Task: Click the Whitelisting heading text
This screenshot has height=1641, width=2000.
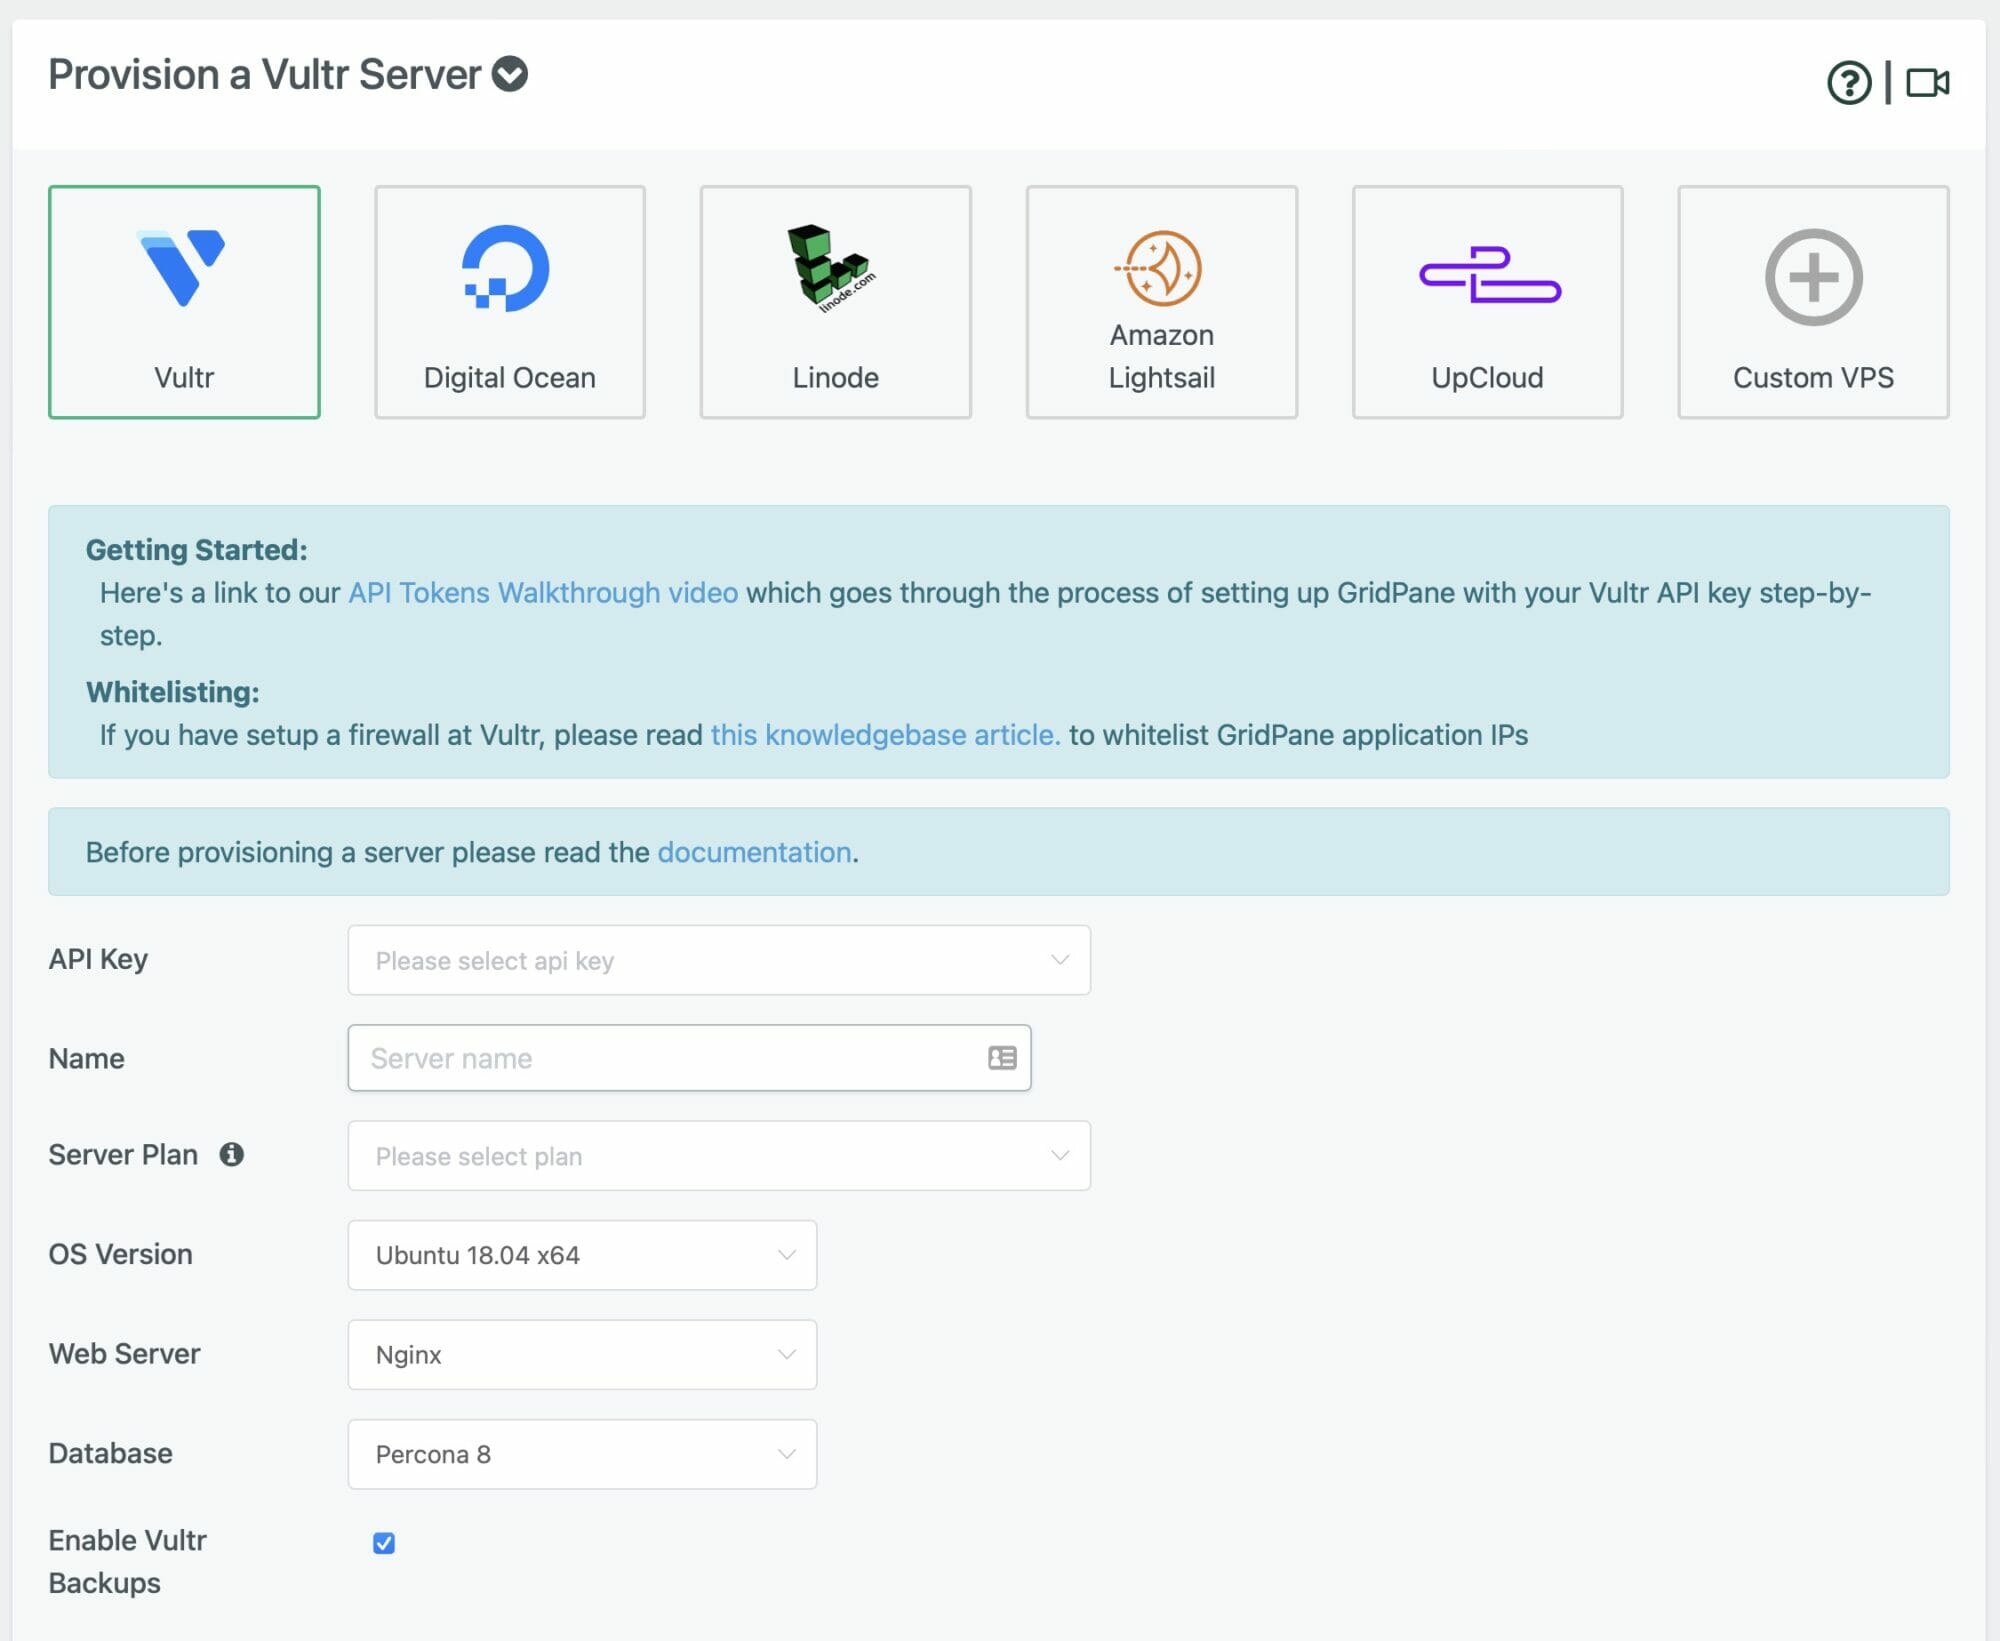Action: pyautogui.click(x=173, y=692)
